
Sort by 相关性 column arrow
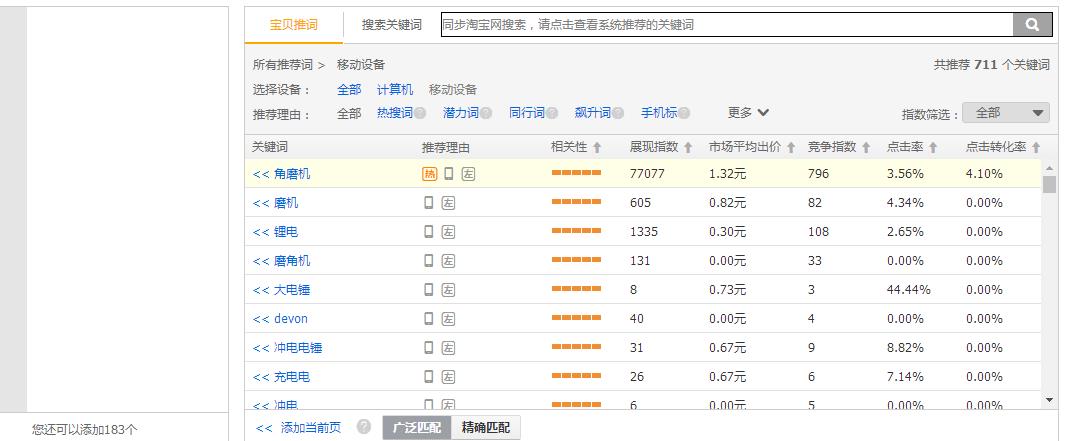click(x=597, y=148)
